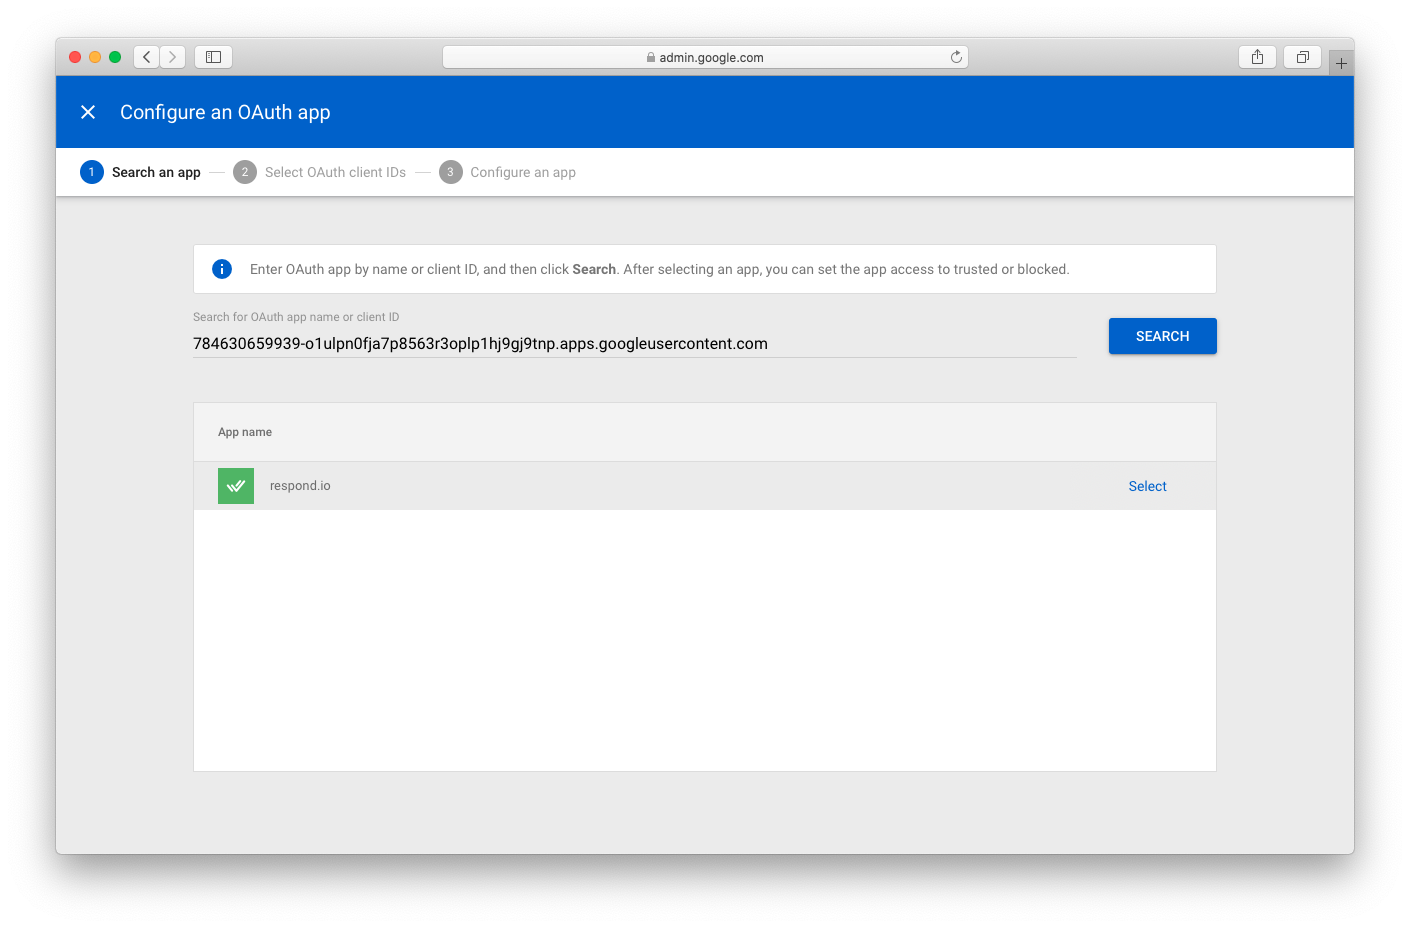Switch to the Select OAuth client IDs step

(x=335, y=171)
